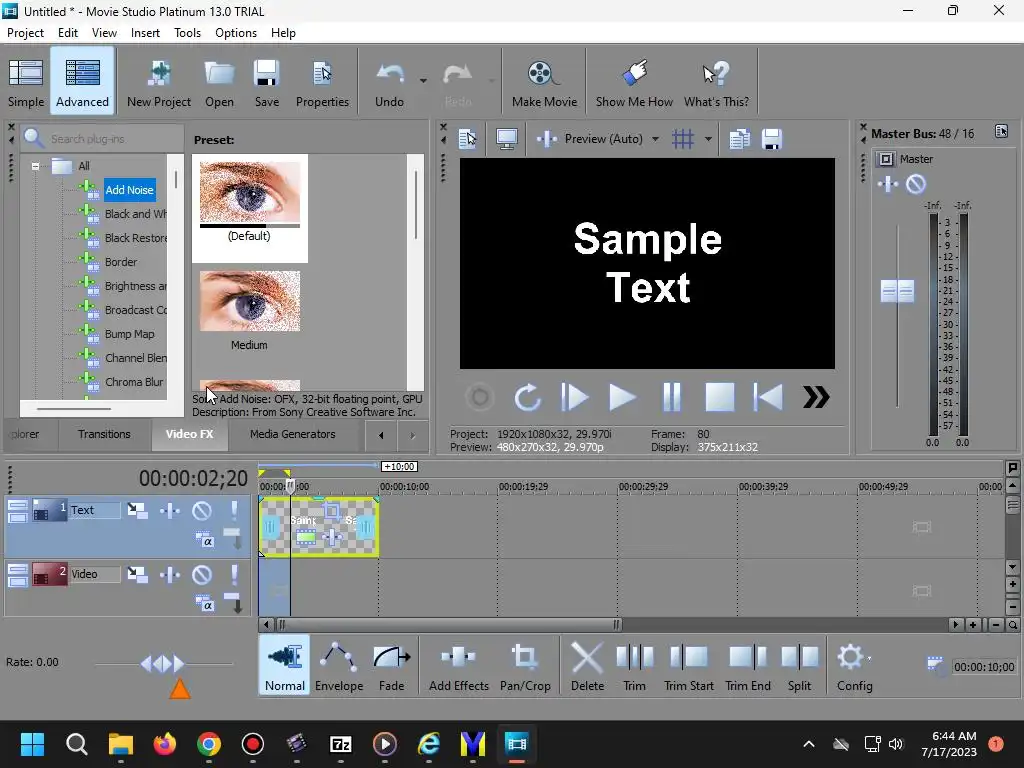Toggle compositing mode on Text track

[x=204, y=540]
